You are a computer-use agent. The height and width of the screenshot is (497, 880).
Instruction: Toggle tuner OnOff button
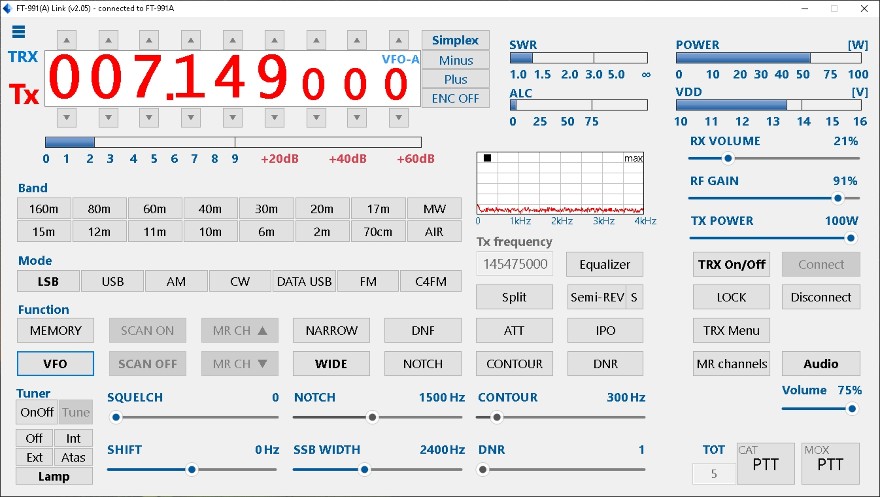pos(37,412)
